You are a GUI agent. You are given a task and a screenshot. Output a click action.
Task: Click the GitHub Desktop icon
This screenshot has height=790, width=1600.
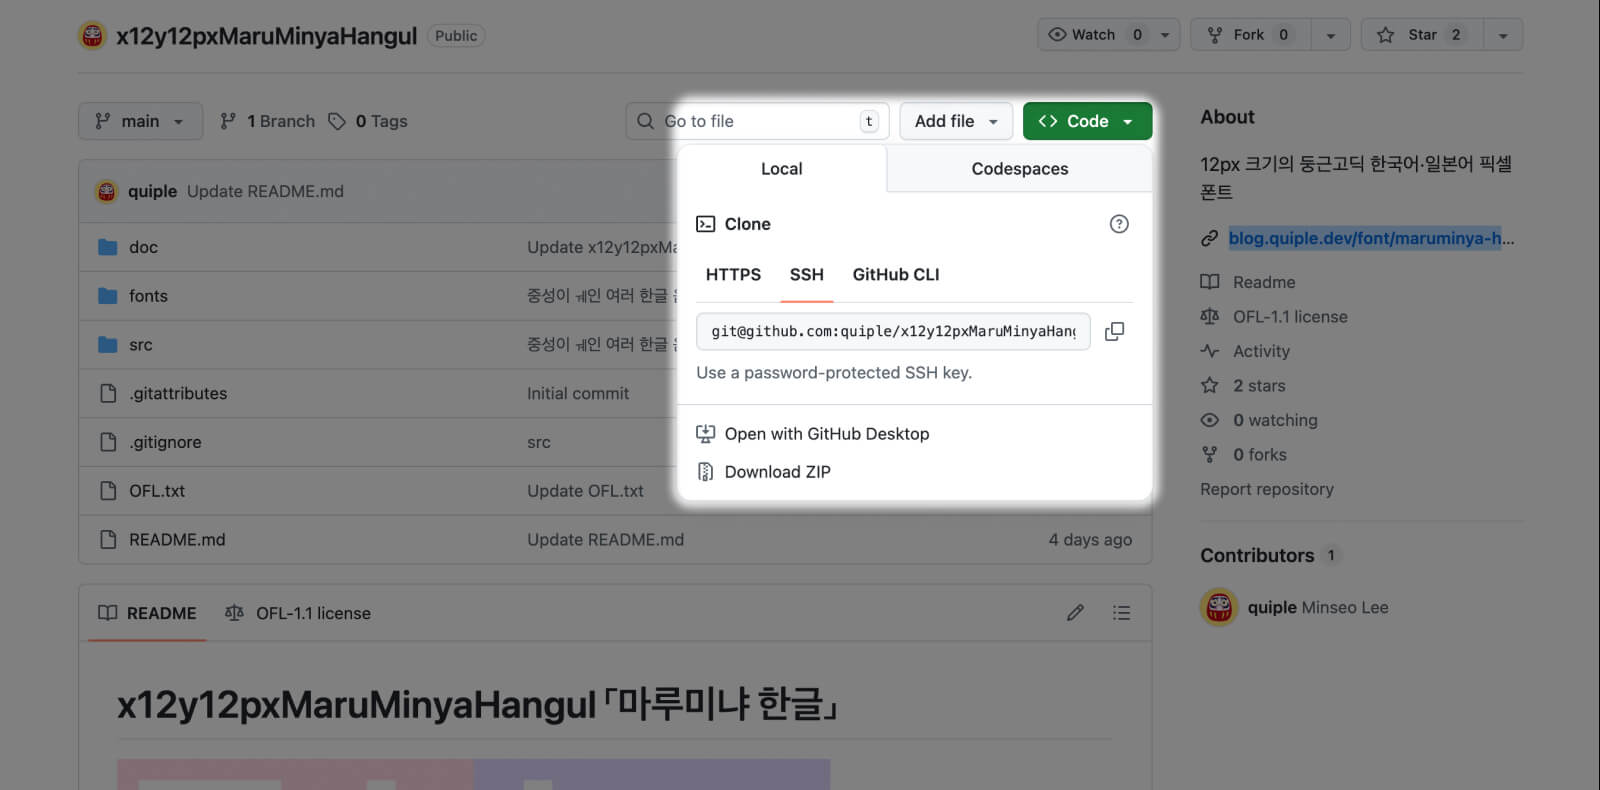pyautogui.click(x=705, y=434)
